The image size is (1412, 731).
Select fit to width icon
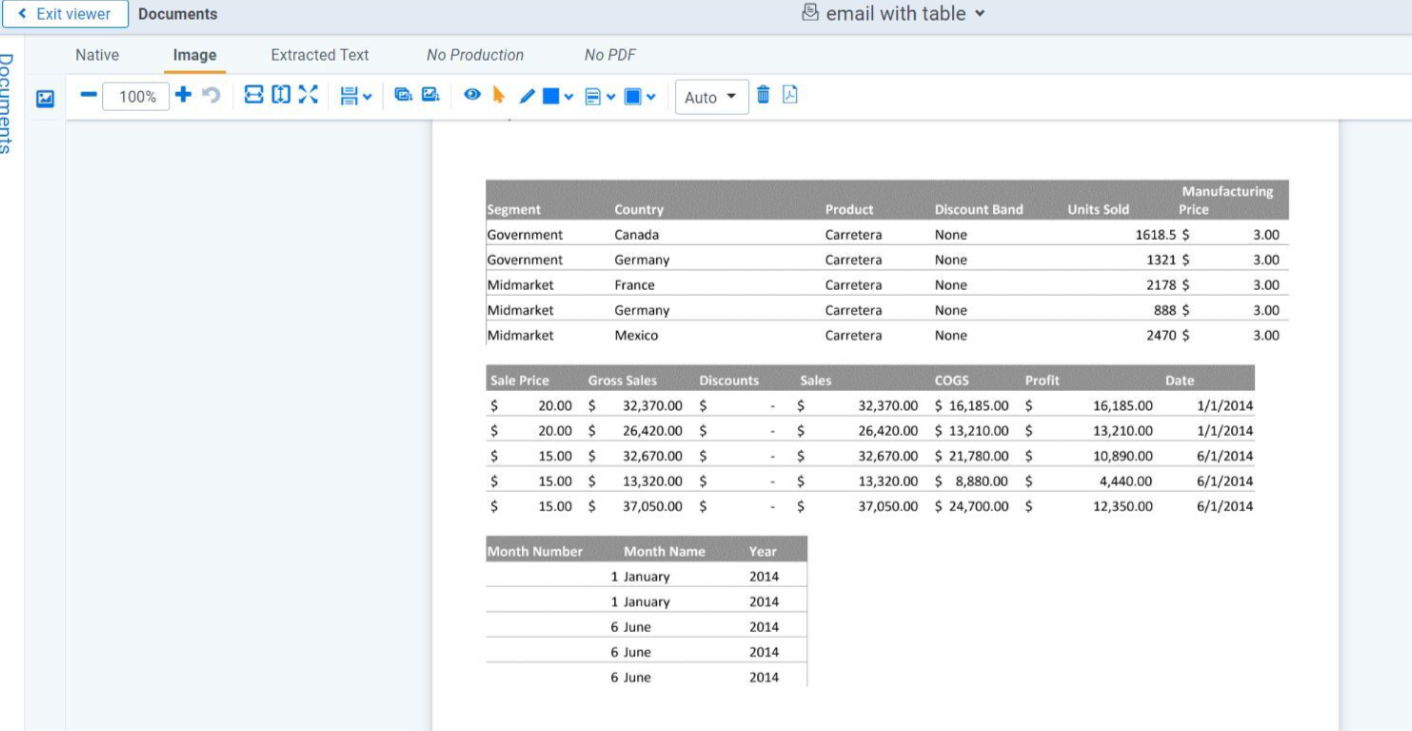pyautogui.click(x=254, y=95)
